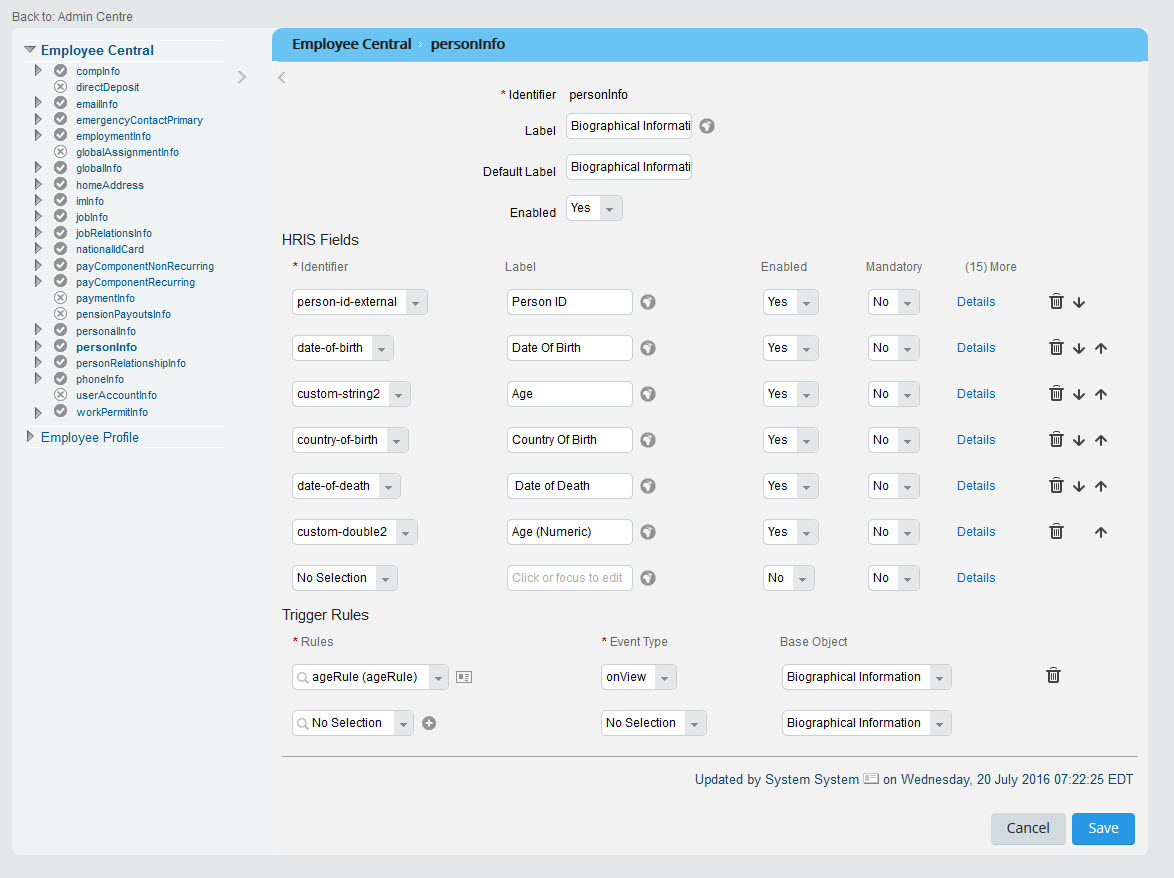The height and width of the screenshot is (878, 1174).
Task: Edit the Default Label input field
Action: coord(629,167)
